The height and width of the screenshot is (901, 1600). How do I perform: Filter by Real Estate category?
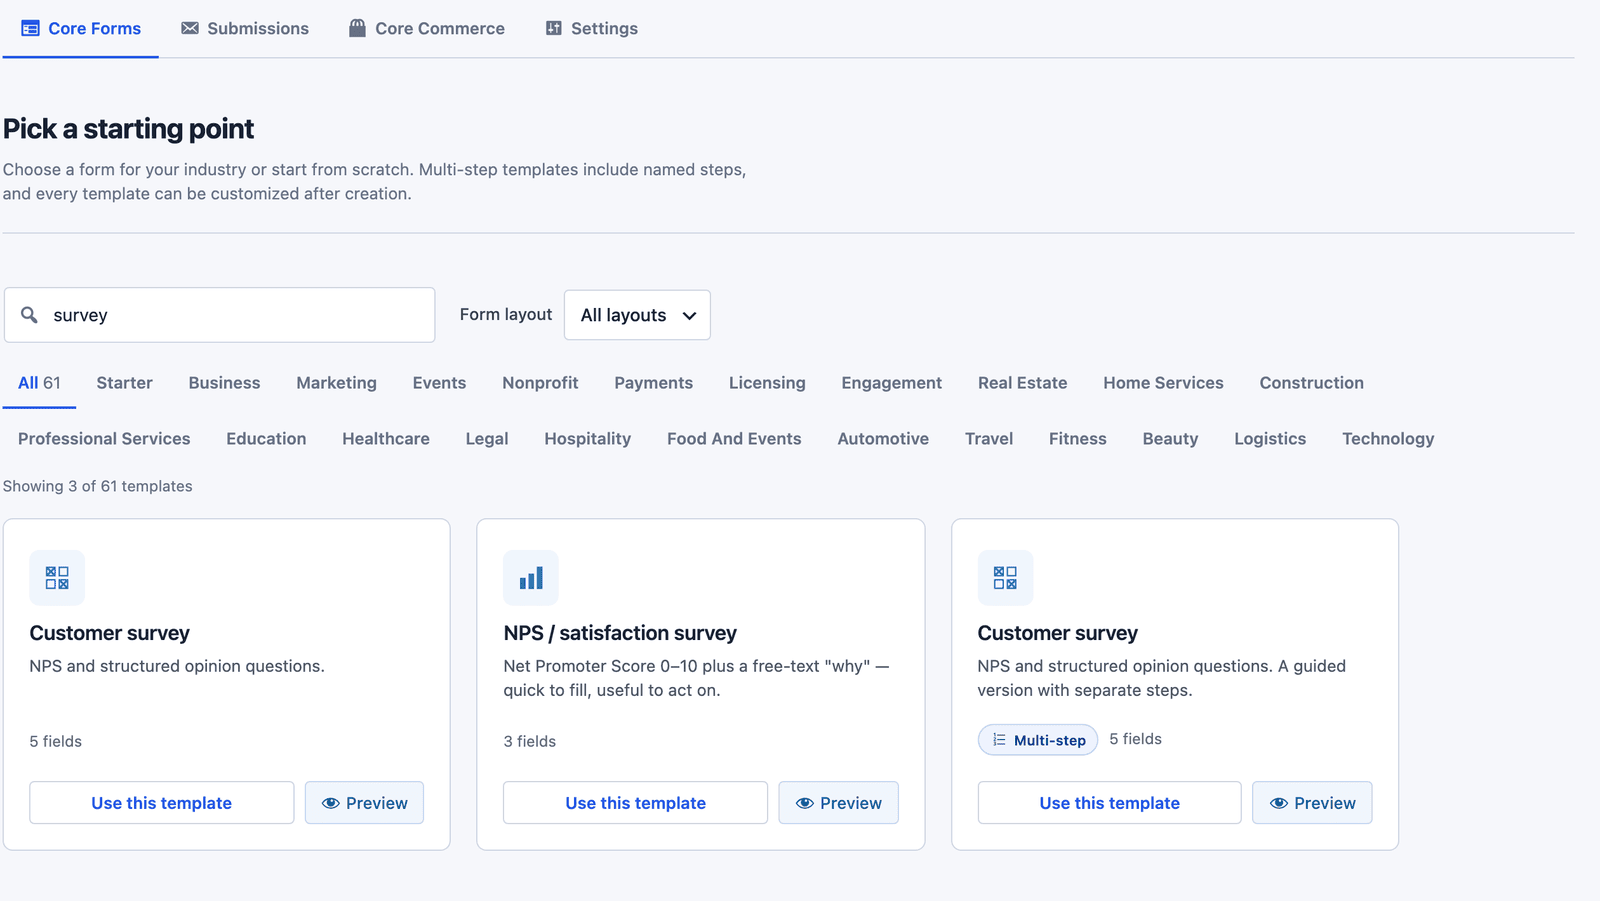[1022, 383]
